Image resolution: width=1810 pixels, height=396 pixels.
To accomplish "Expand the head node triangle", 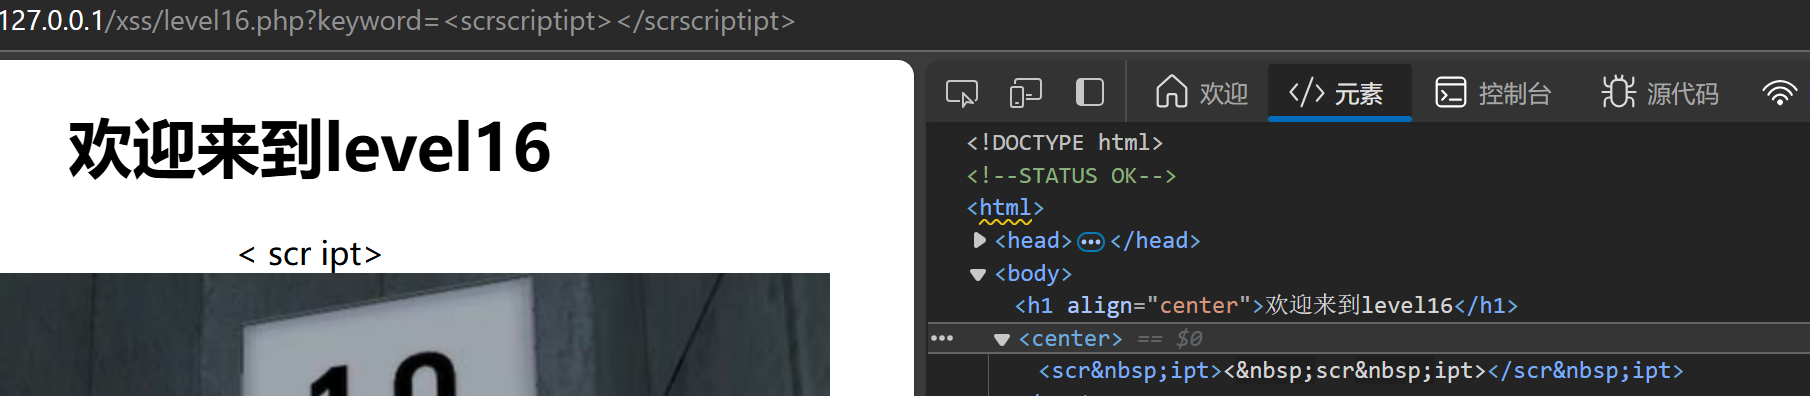I will click(979, 240).
